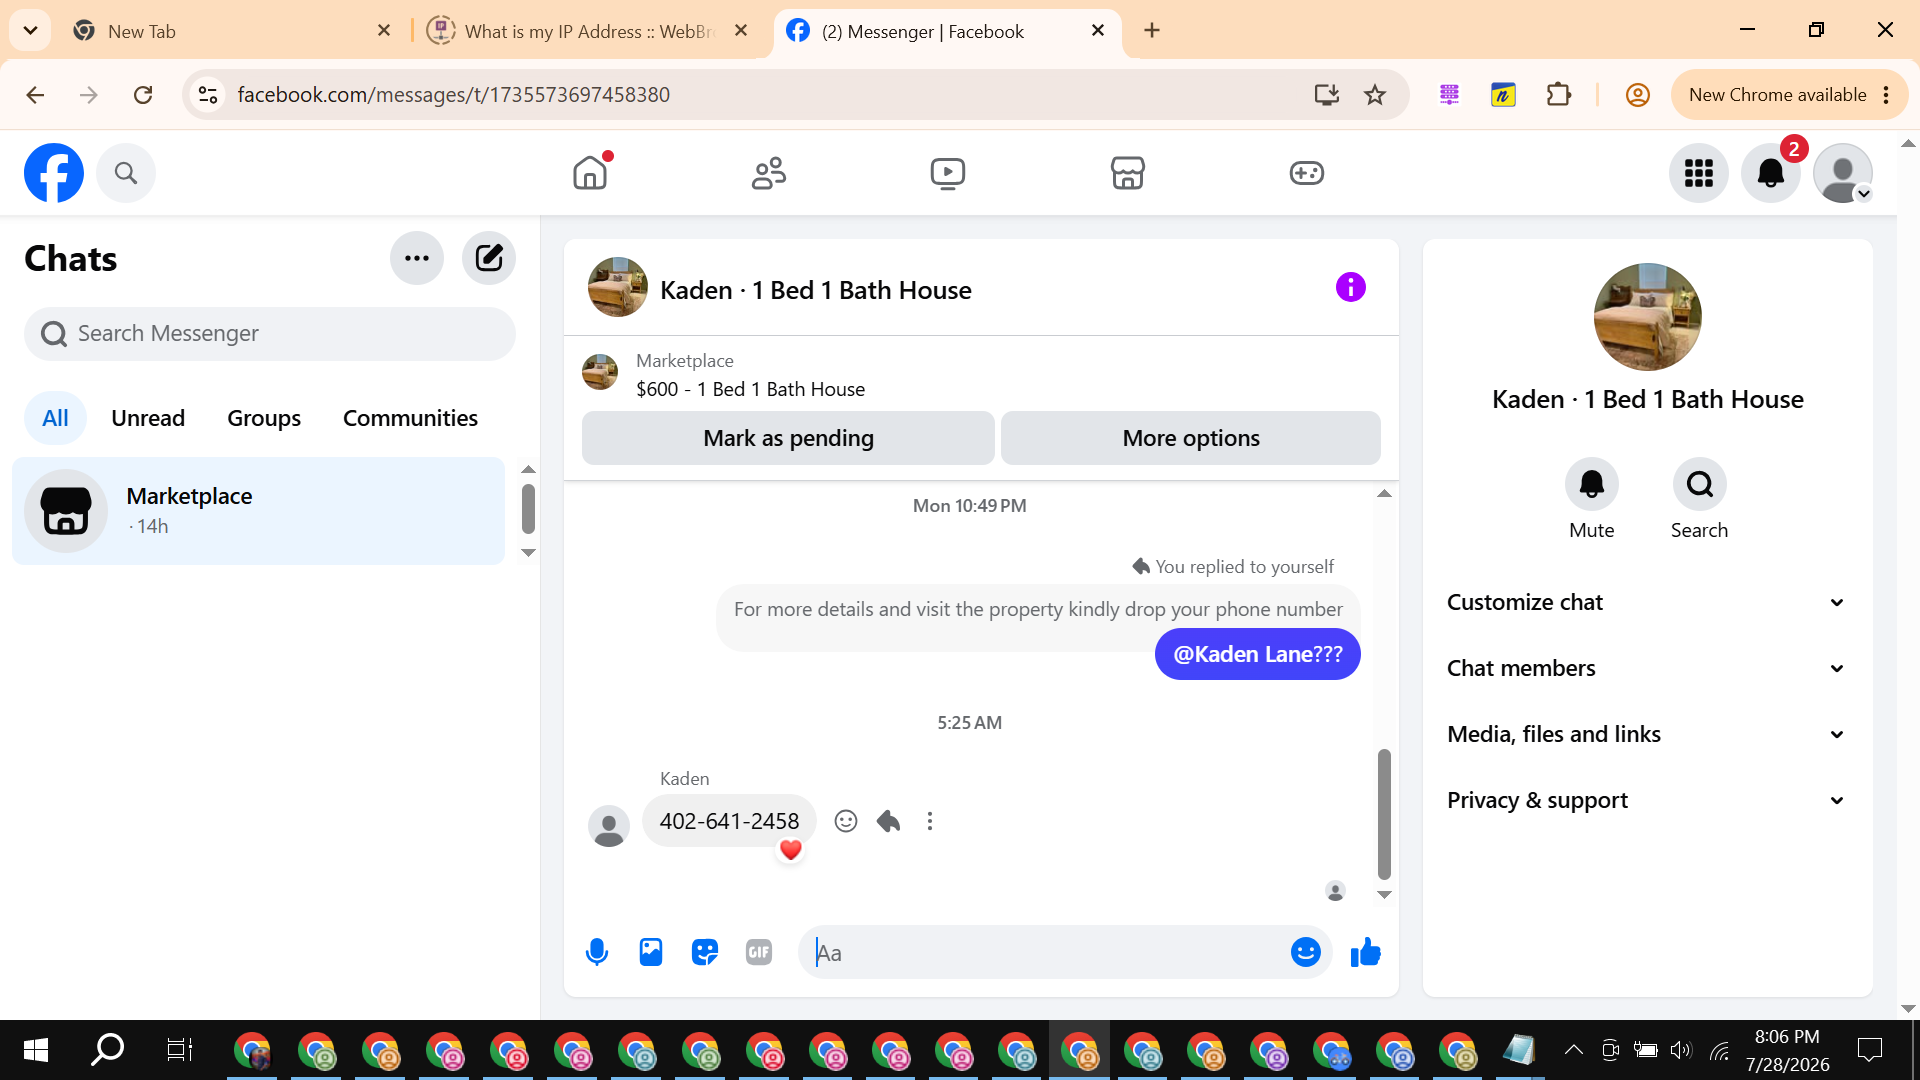Open more actions for 402-641-2458 message
The image size is (1920, 1080).
coord(930,821)
